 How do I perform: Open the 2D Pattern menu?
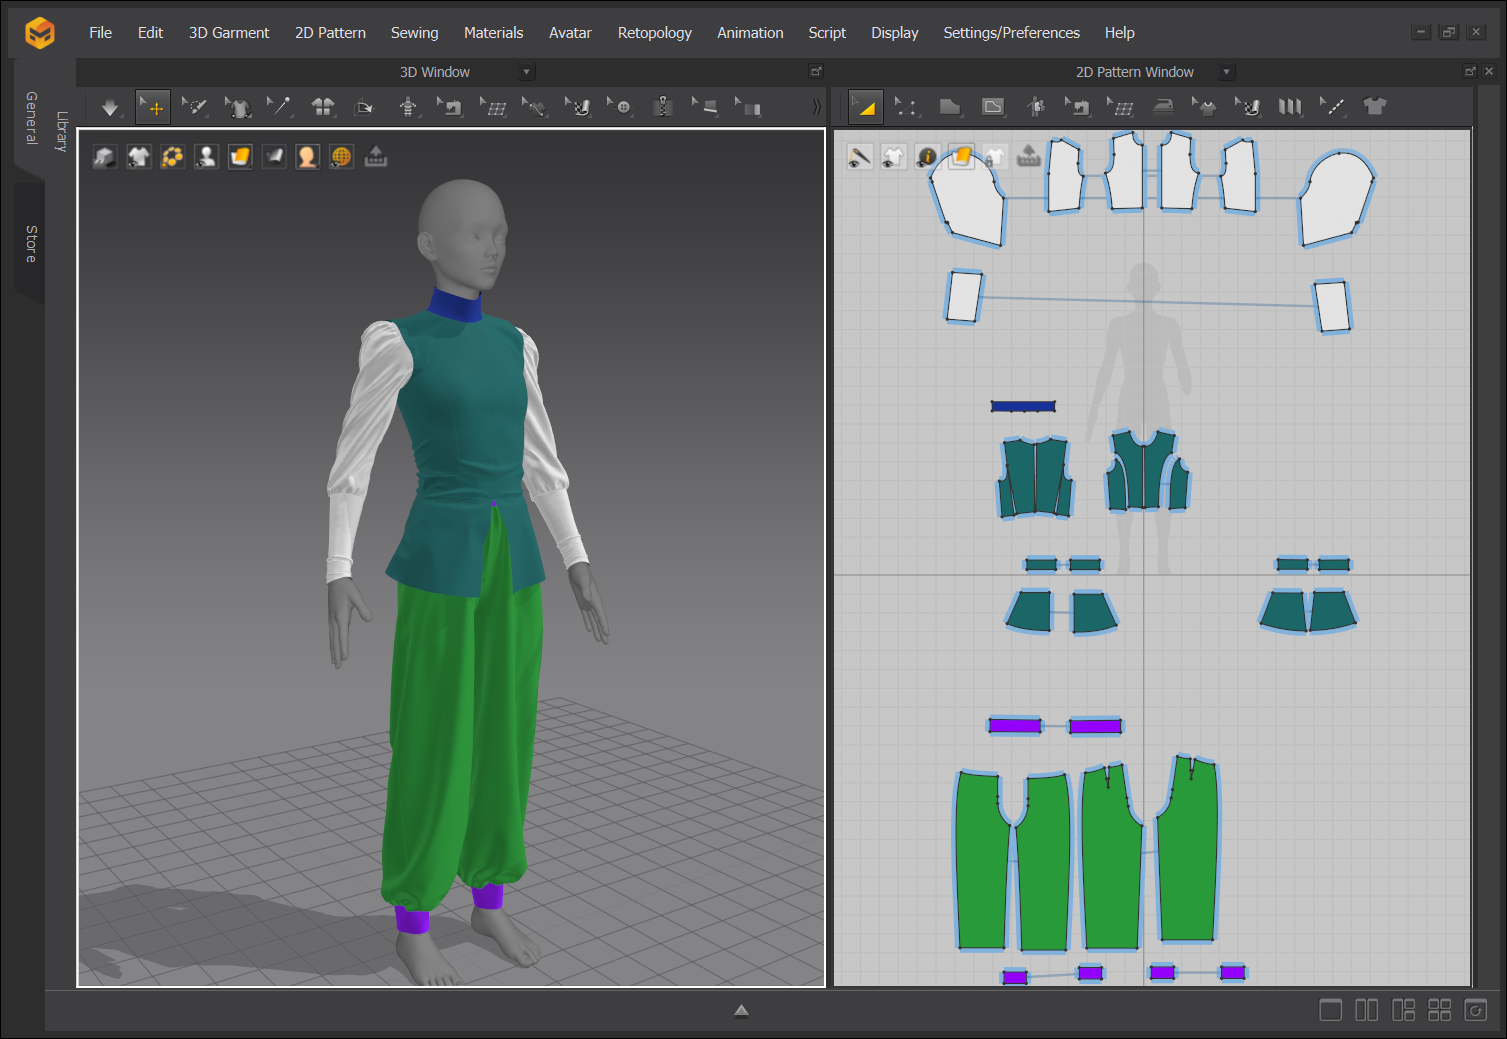[x=330, y=33]
